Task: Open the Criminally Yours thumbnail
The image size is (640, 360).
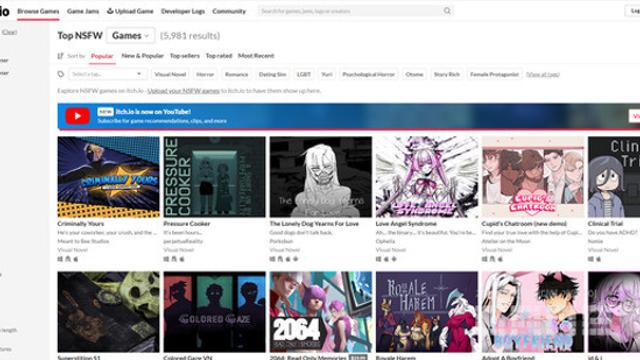Action: (109, 177)
